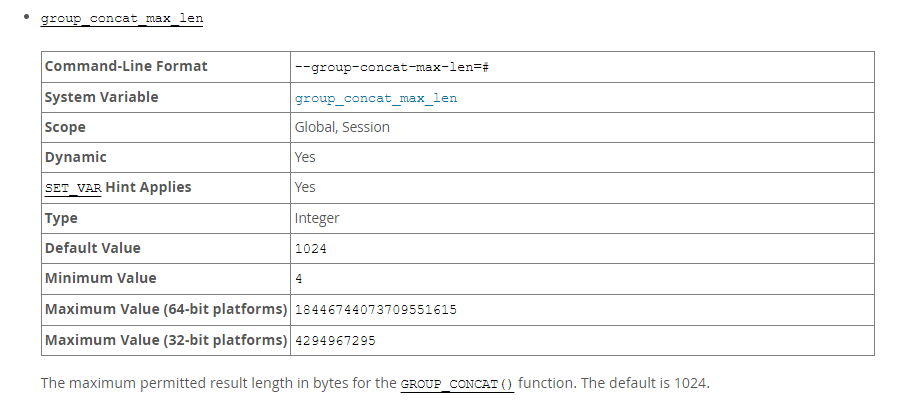Screen dimensions: 903x400
Task: Click the description paragraph below the table
Action: coord(220,383)
